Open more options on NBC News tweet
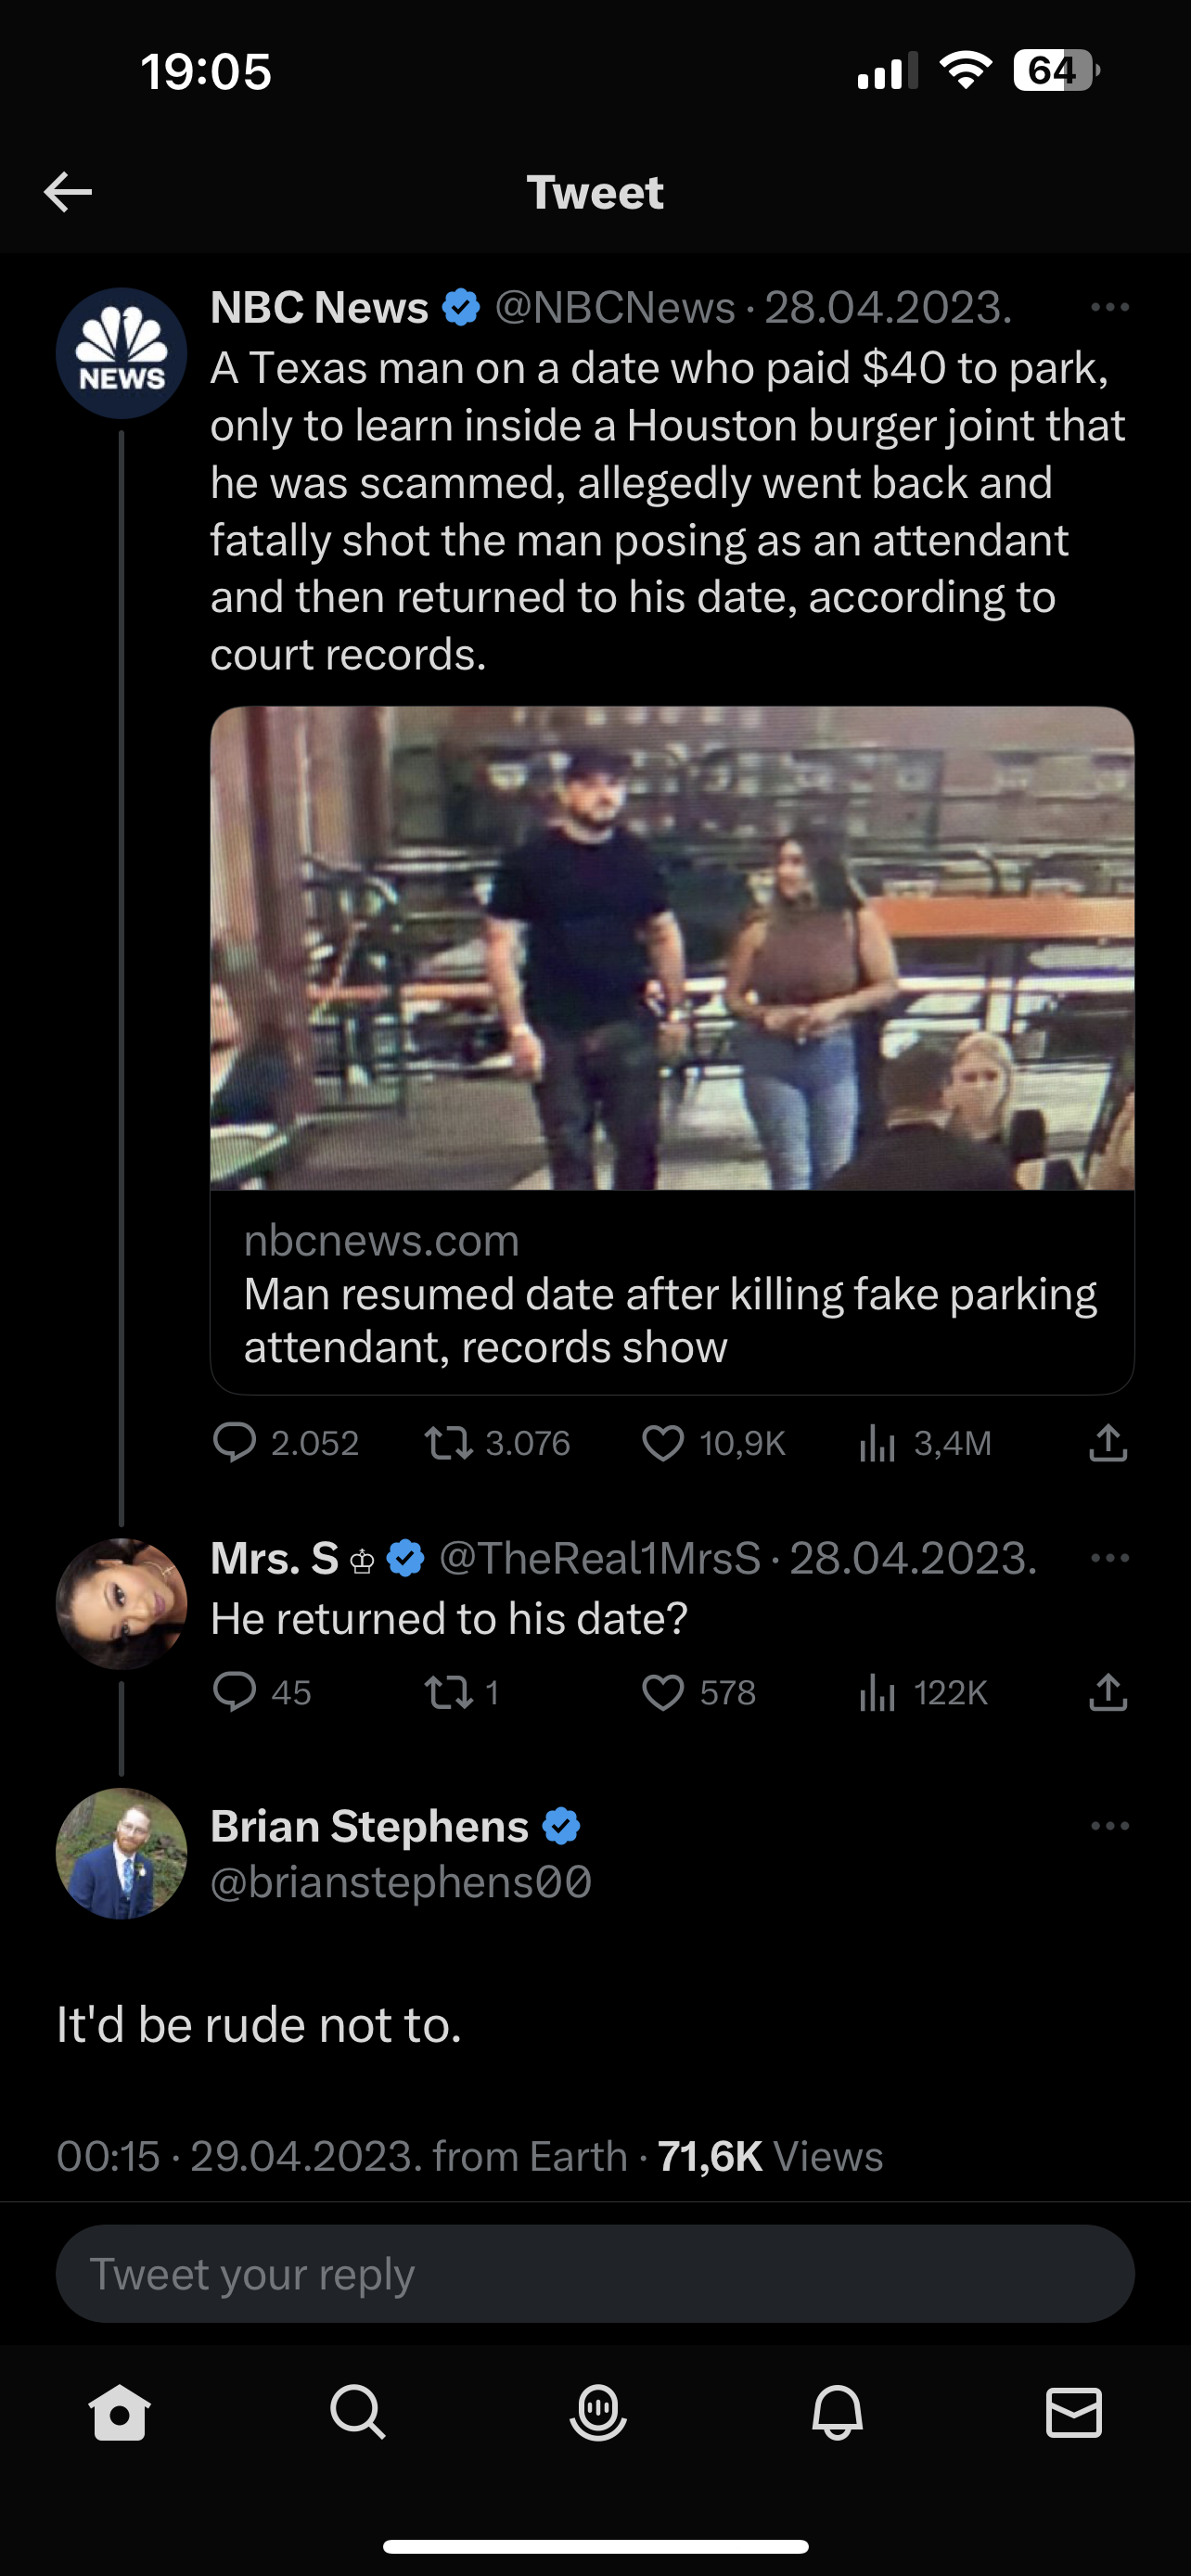1191x2576 pixels. [x=1109, y=308]
